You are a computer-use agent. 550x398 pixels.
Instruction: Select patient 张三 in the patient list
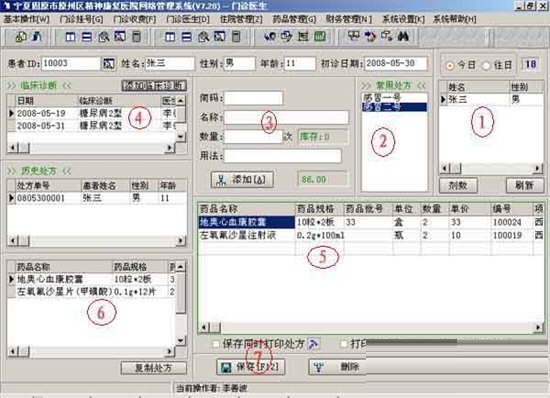(x=491, y=100)
